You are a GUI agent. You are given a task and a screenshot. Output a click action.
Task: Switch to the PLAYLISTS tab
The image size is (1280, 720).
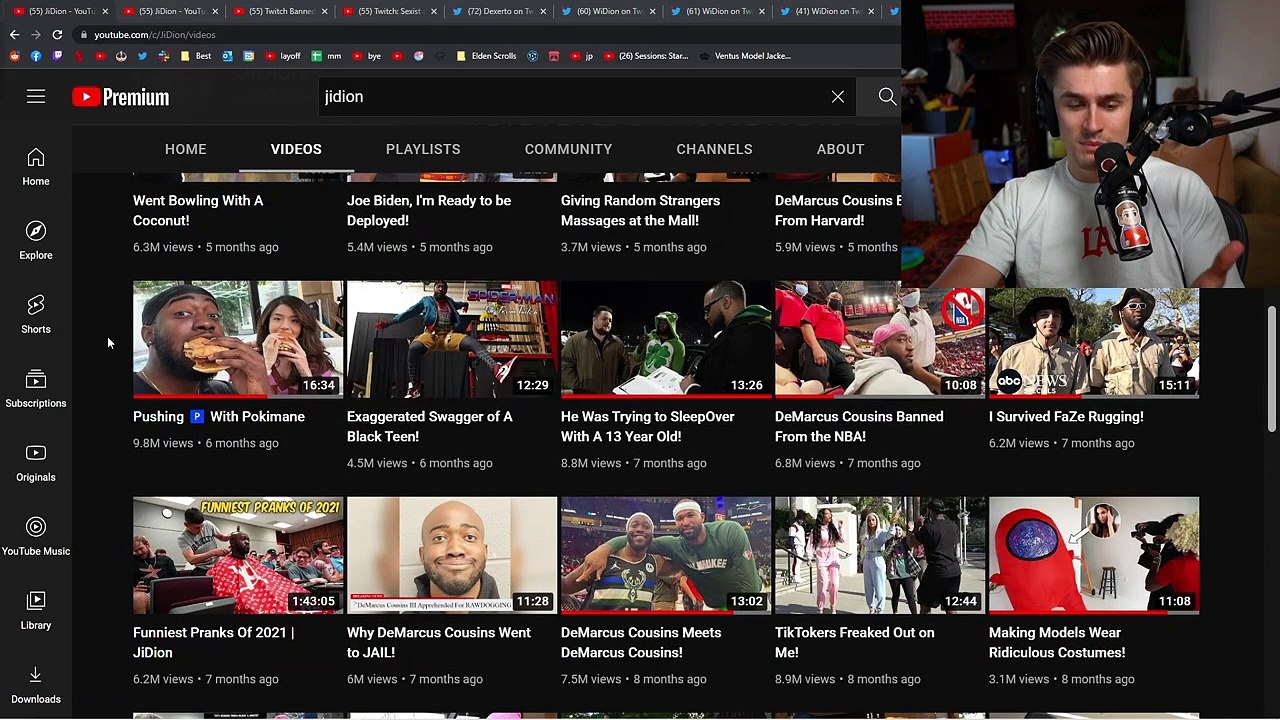(423, 149)
